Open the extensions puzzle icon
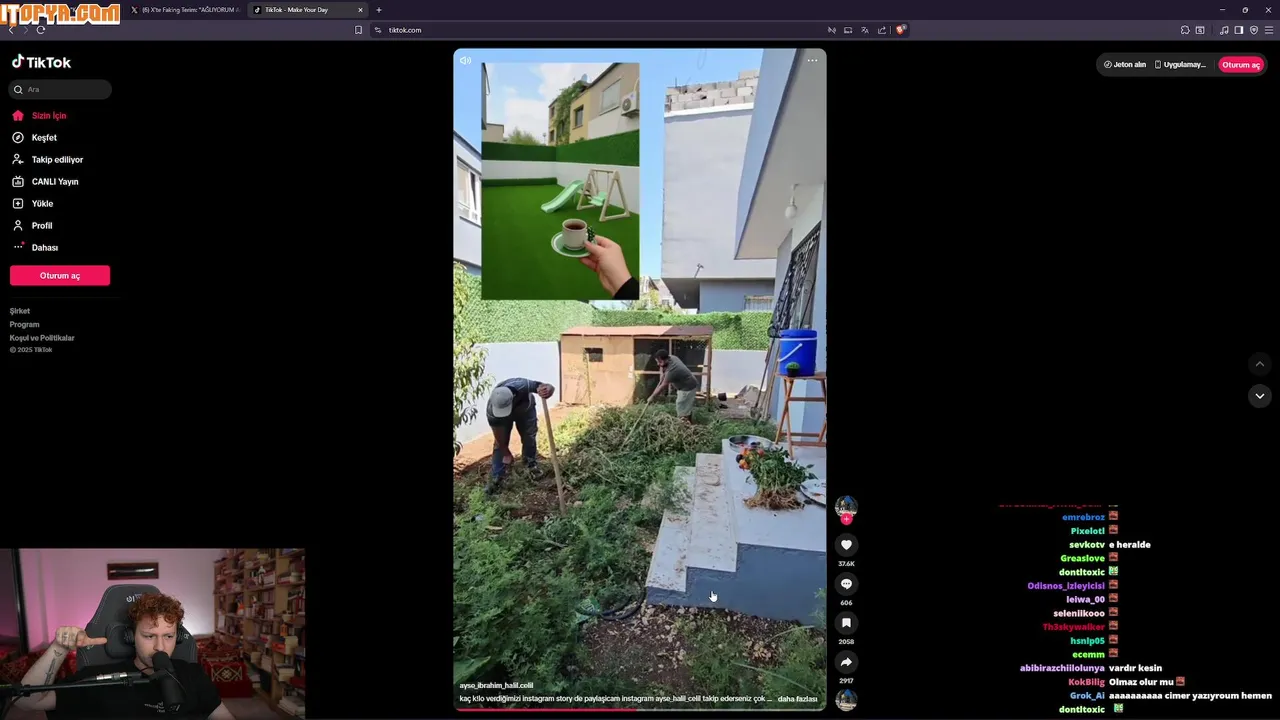 pos(1185,30)
